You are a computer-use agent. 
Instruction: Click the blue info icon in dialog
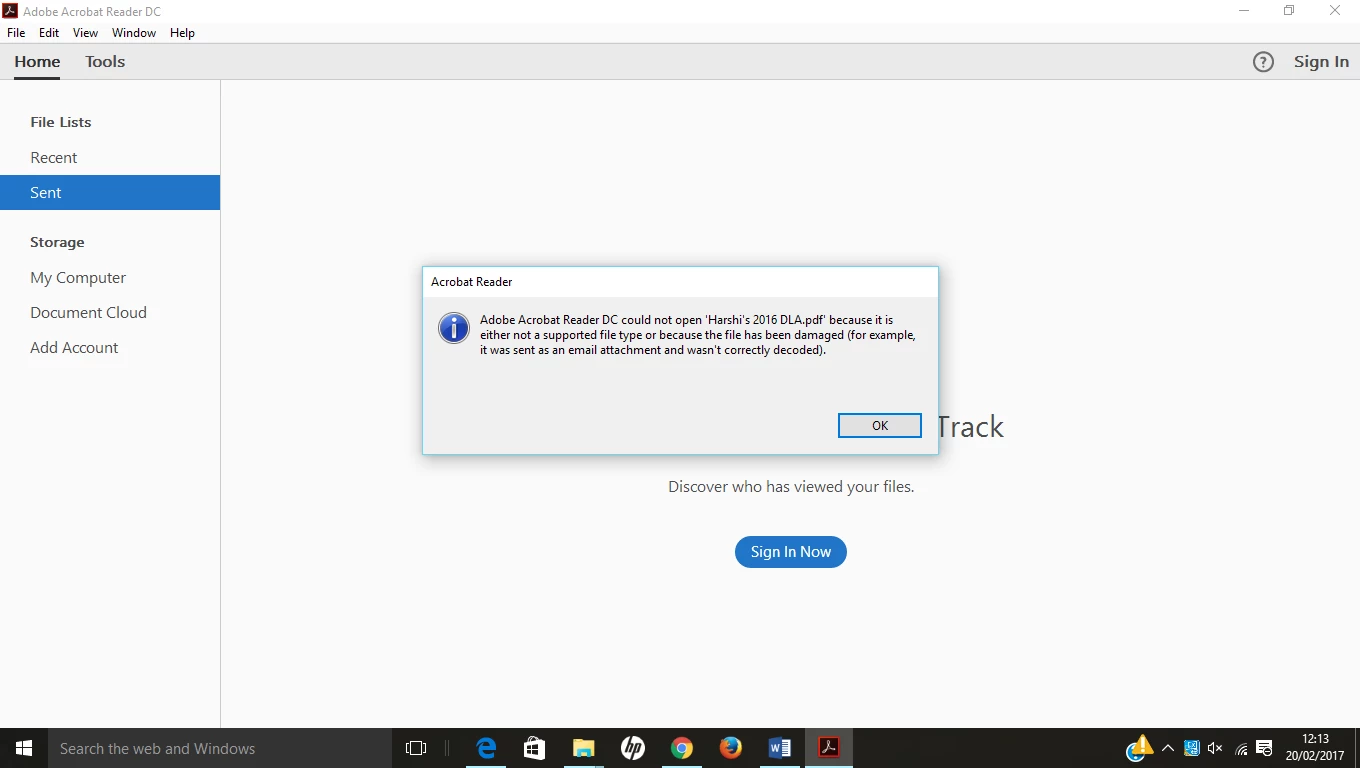(x=454, y=328)
